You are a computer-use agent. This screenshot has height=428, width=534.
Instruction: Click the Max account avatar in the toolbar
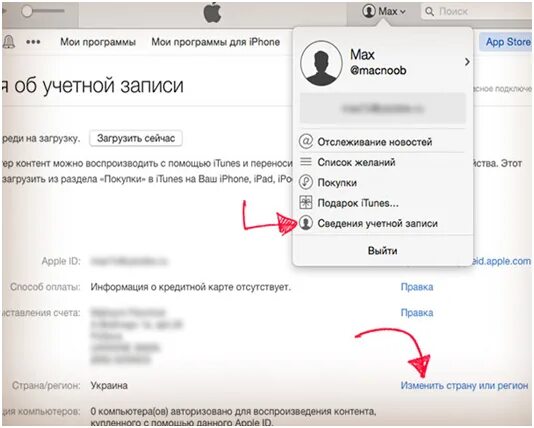[x=368, y=11]
